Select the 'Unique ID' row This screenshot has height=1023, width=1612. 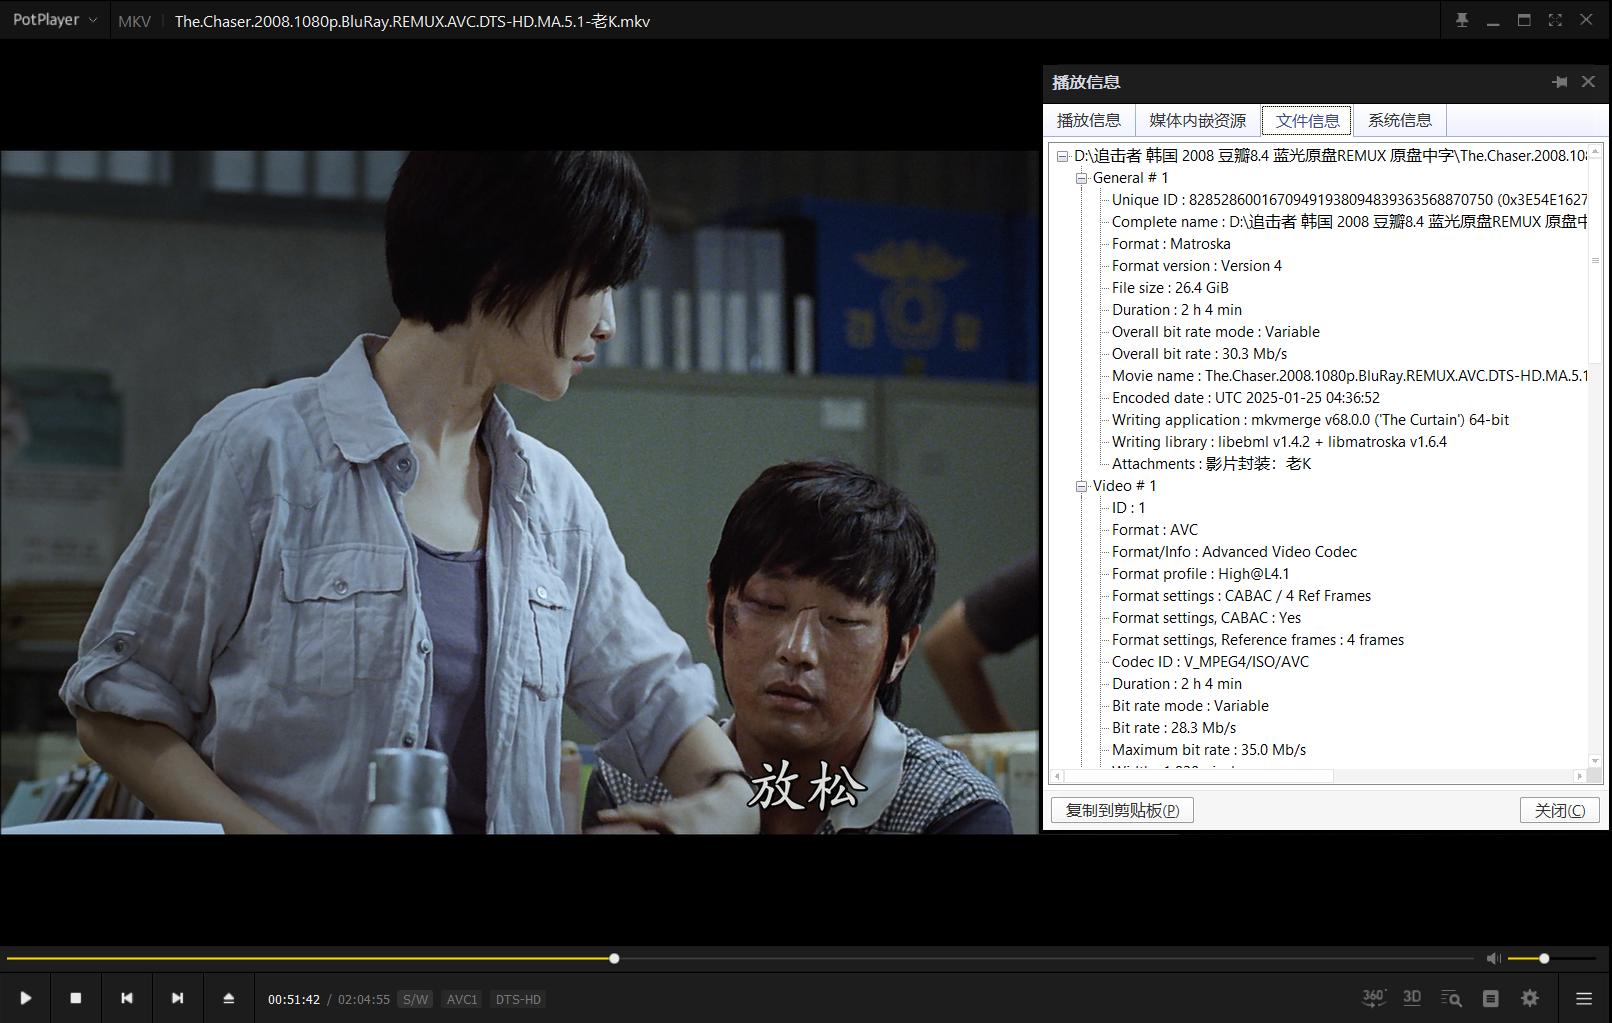click(1349, 200)
